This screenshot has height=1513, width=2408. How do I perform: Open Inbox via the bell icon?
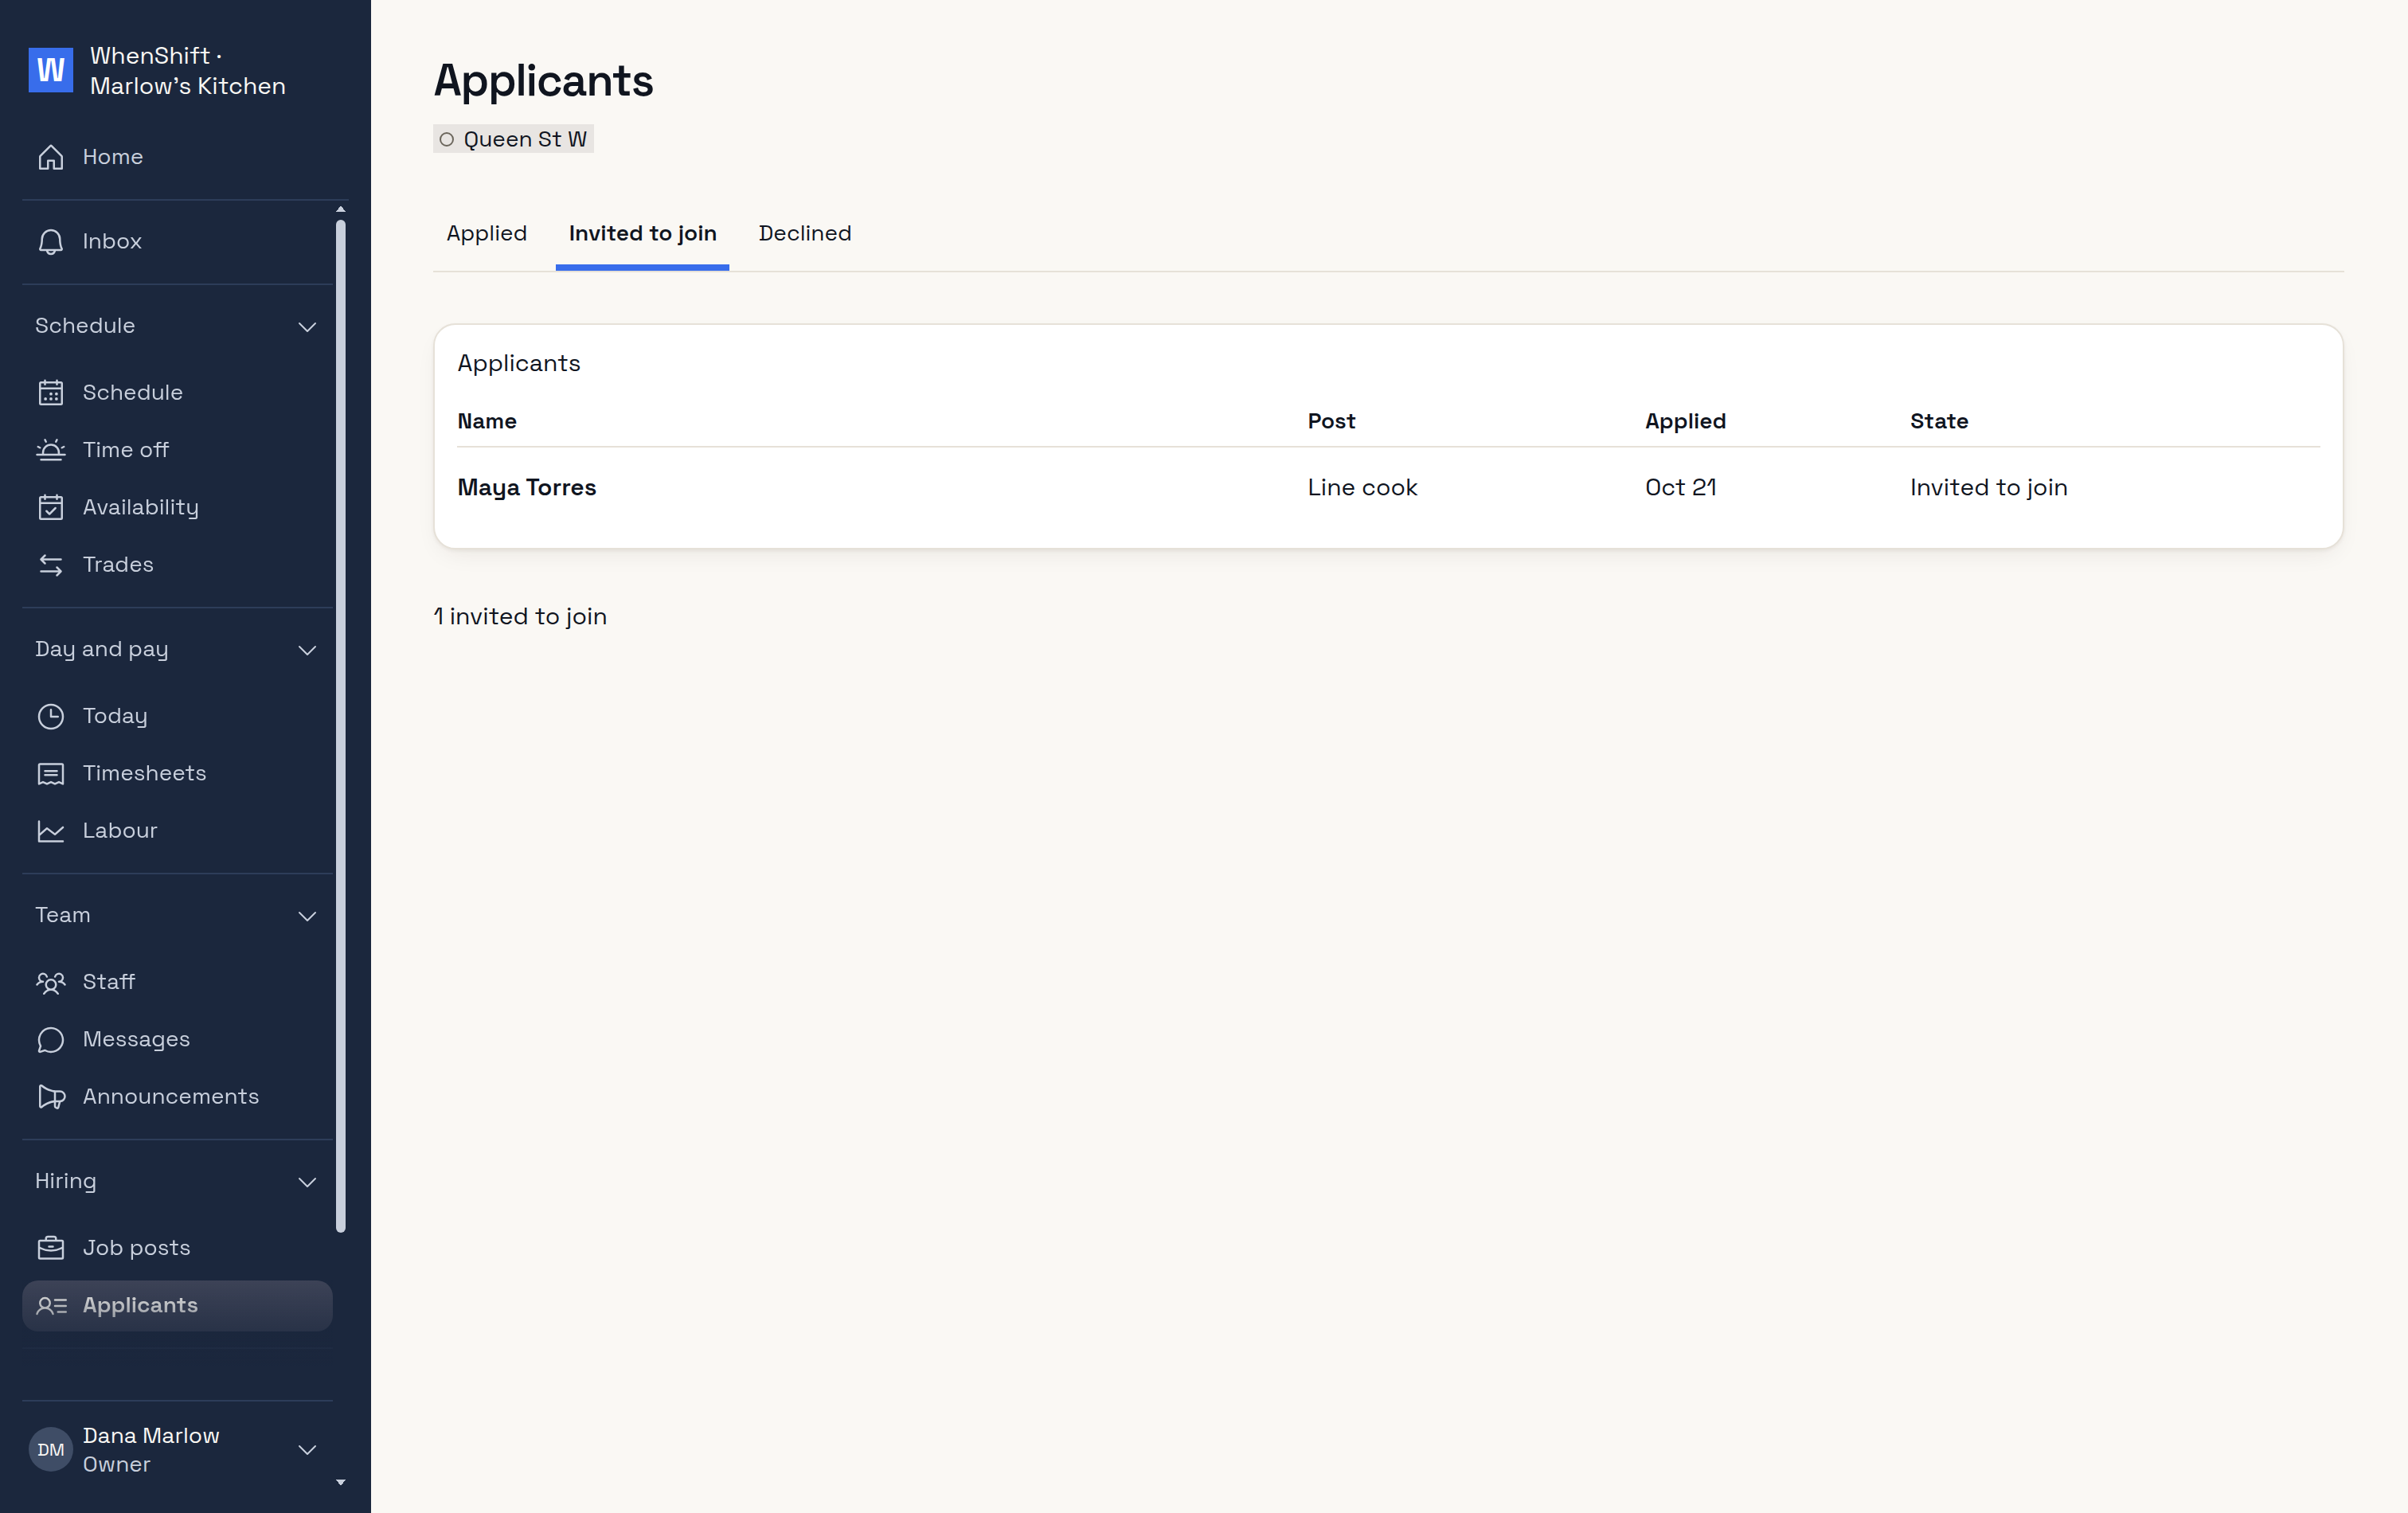(x=51, y=242)
